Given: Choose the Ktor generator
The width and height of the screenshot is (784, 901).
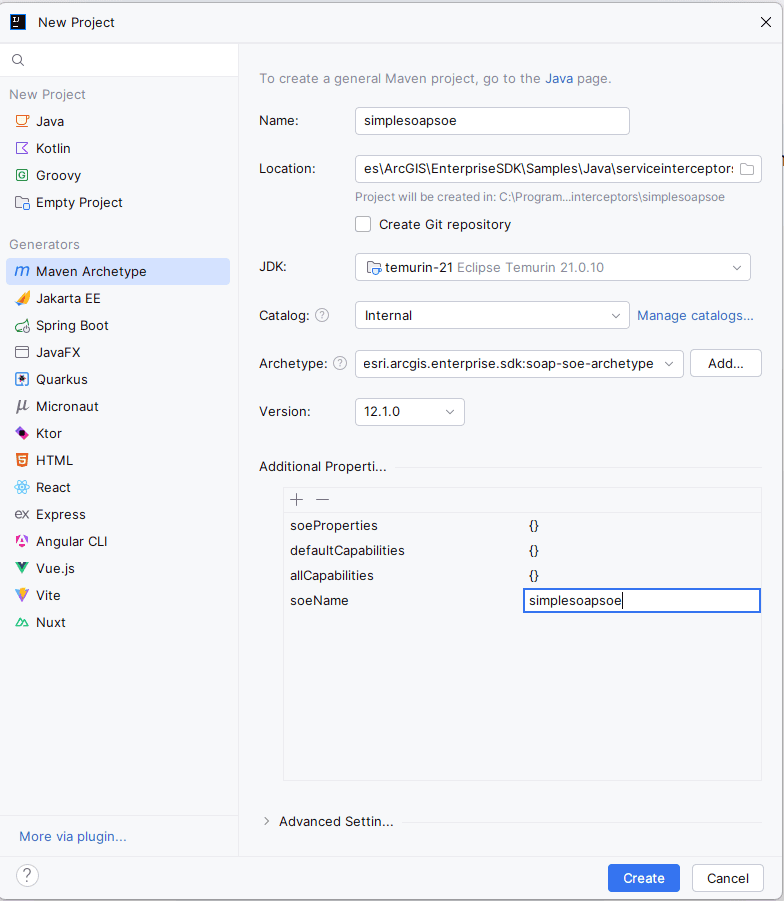Looking at the screenshot, I should tap(118, 433).
